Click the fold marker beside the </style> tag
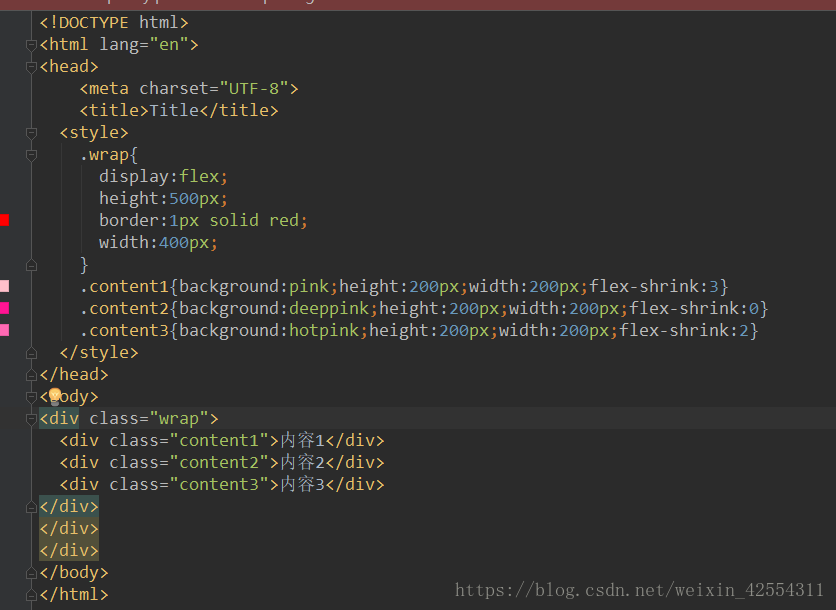Image resolution: width=836 pixels, height=610 pixels. tap(31, 353)
